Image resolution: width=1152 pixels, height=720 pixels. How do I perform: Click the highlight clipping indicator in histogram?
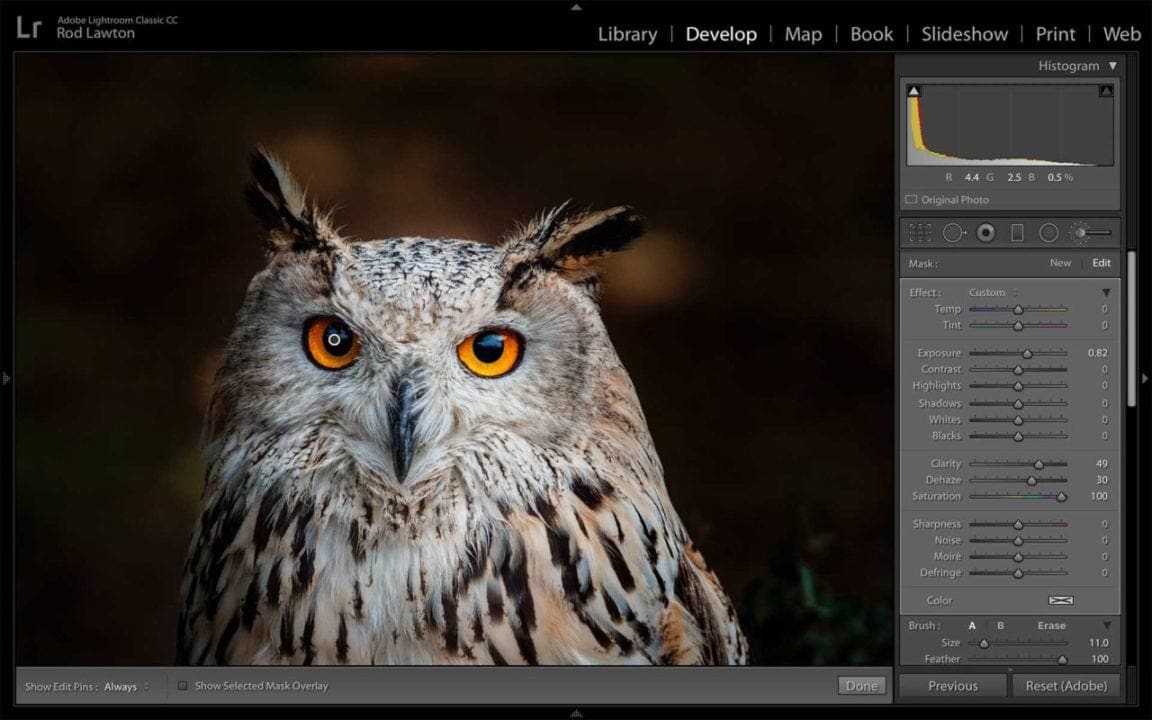point(1106,91)
